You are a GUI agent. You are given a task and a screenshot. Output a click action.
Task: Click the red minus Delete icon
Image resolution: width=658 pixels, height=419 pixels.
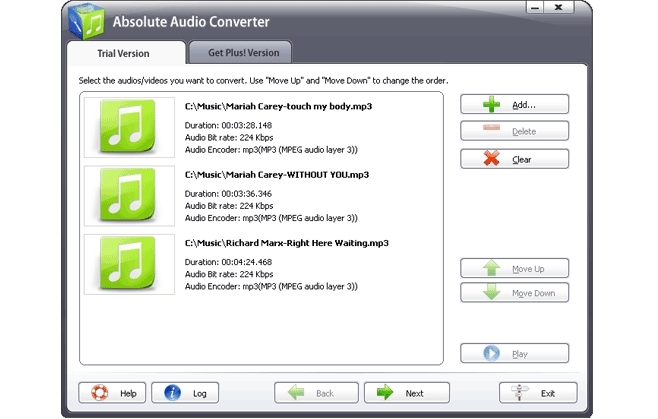[491, 127]
